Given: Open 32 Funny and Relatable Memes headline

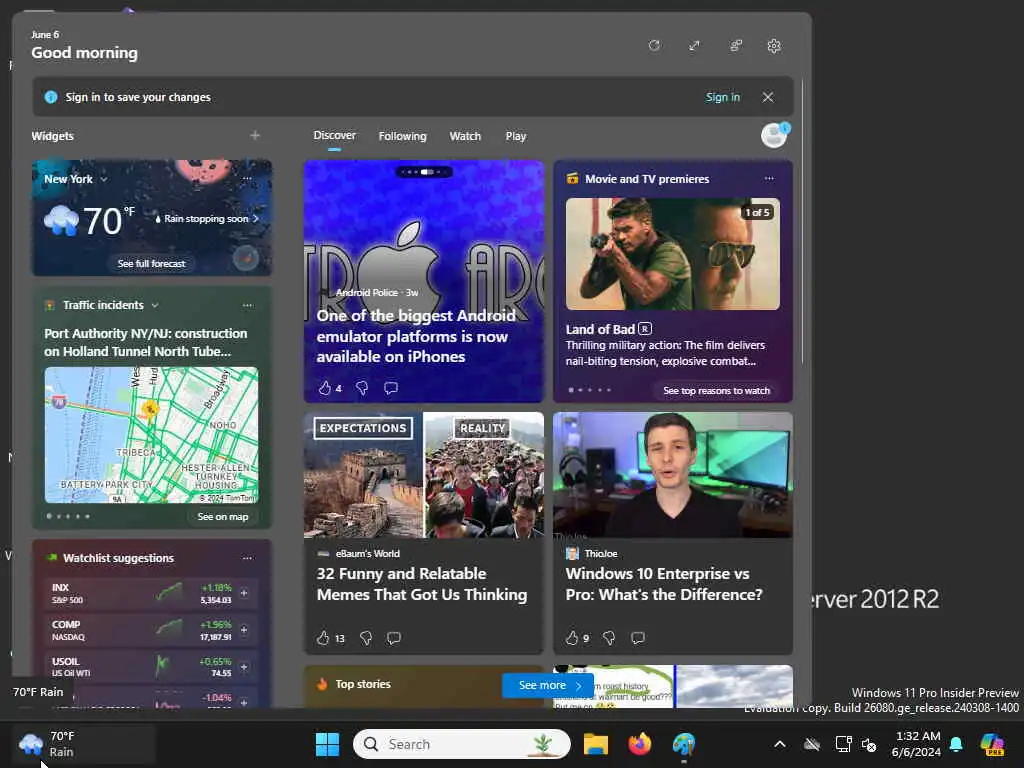Looking at the screenshot, I should point(422,584).
